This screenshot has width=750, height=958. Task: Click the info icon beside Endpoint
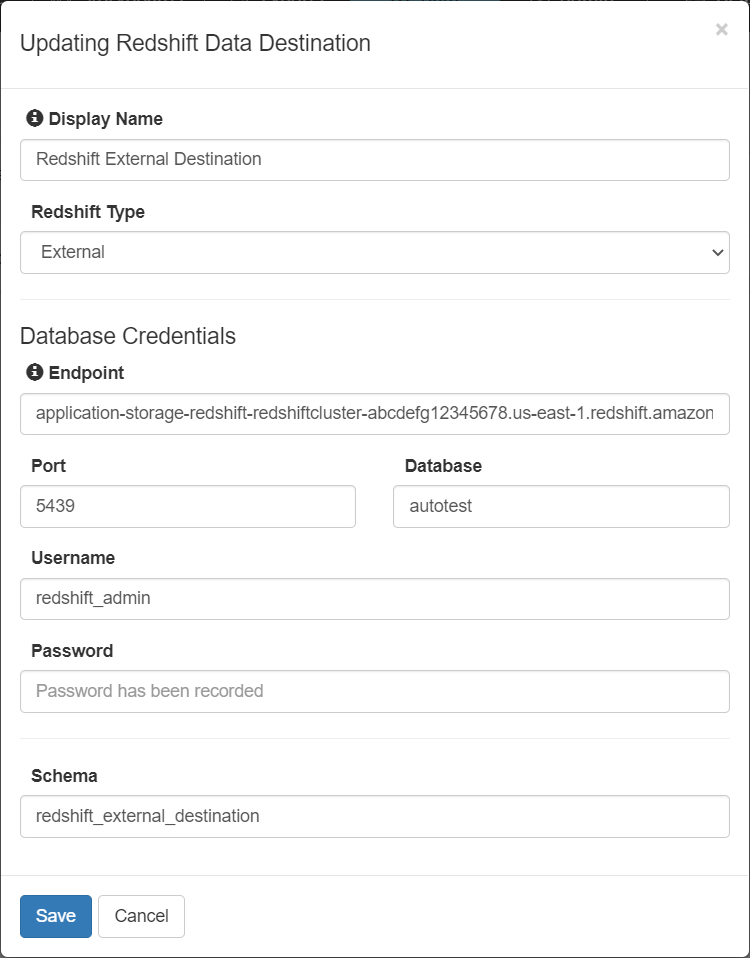[x=35, y=372]
